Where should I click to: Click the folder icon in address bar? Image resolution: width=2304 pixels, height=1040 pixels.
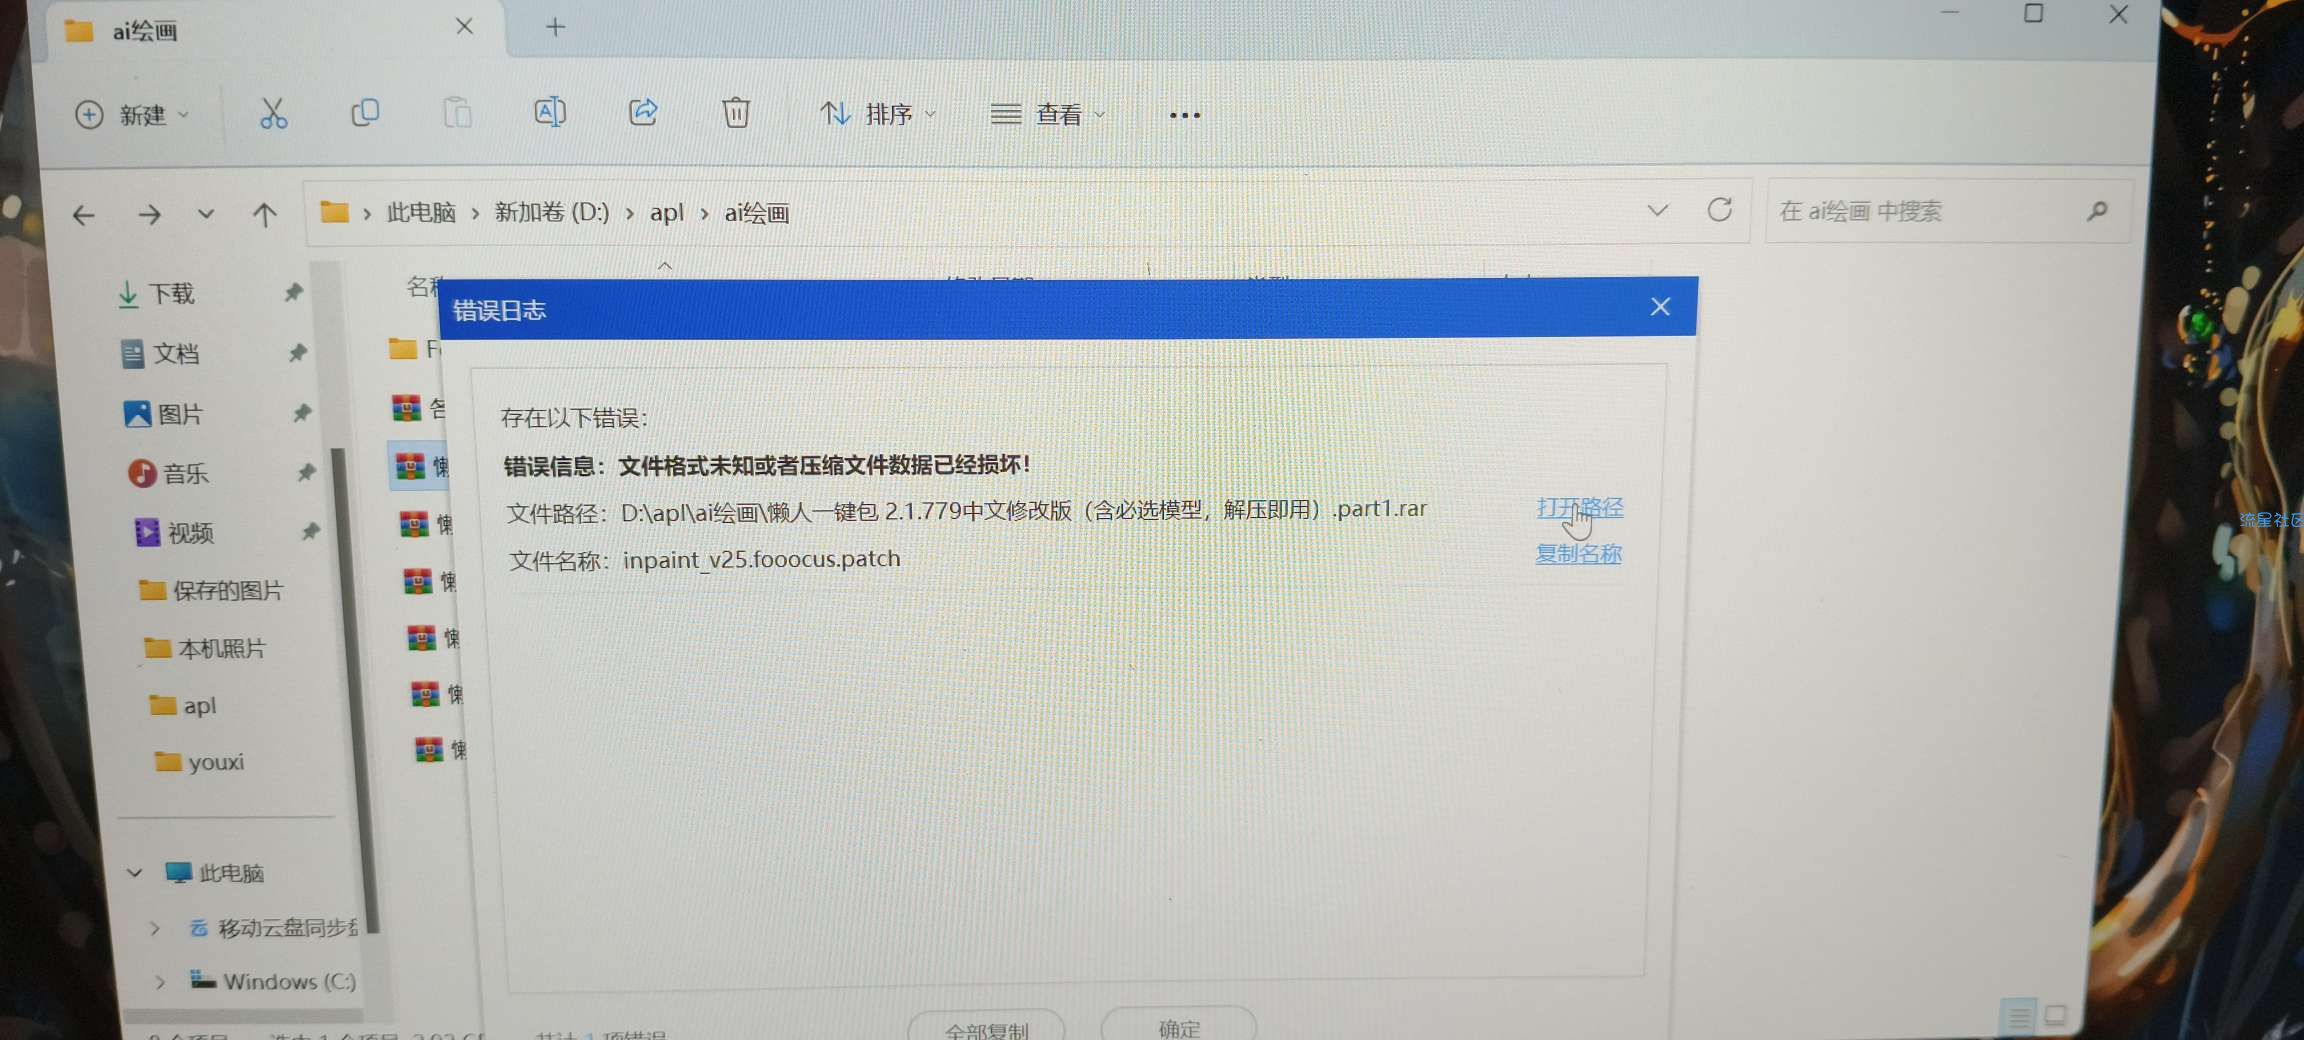(x=334, y=212)
